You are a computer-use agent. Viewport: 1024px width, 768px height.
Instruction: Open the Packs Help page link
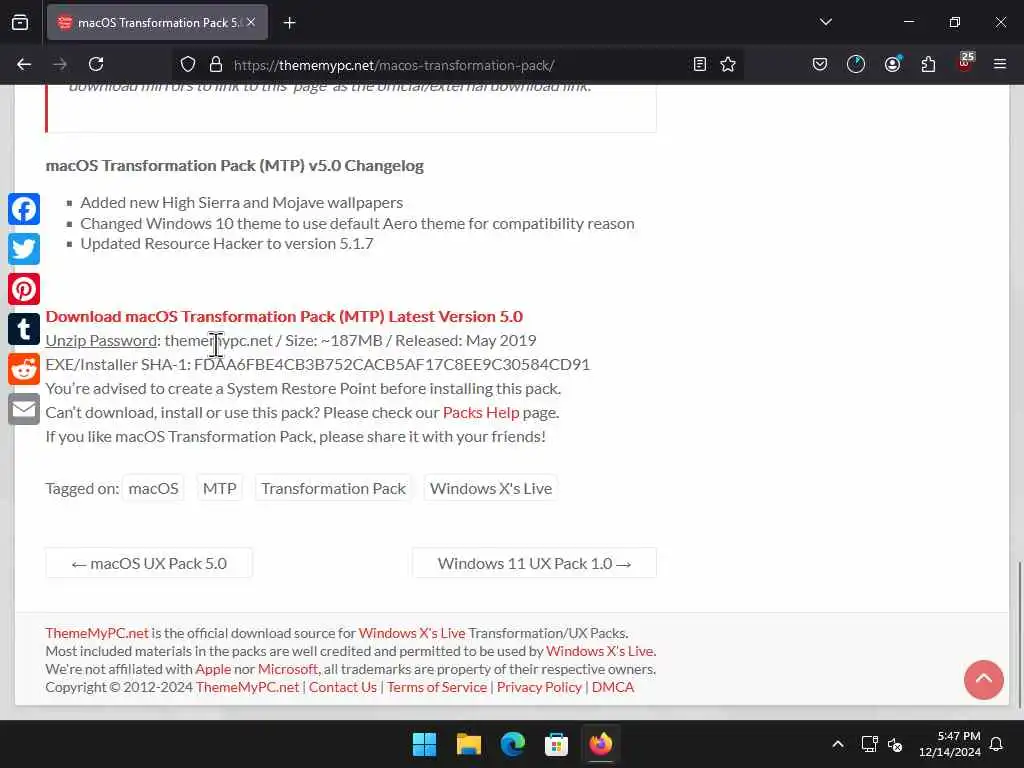(x=481, y=413)
